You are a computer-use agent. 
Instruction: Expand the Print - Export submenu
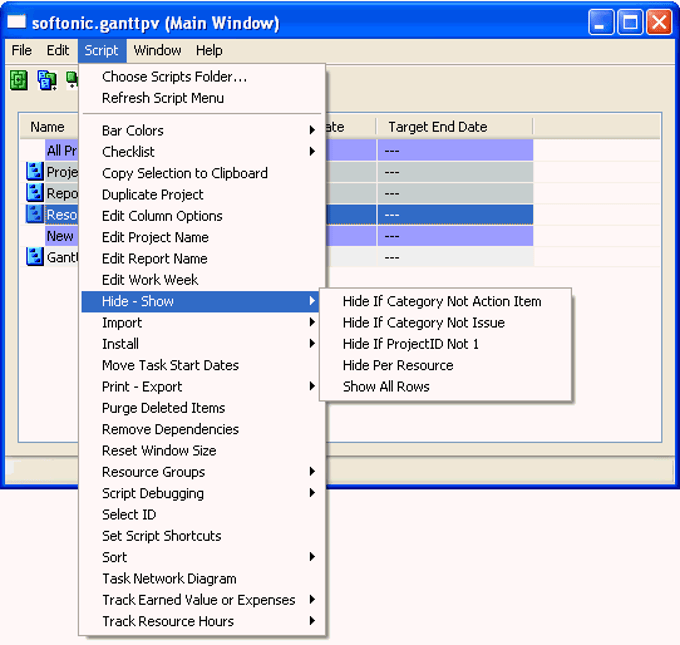click(x=202, y=386)
